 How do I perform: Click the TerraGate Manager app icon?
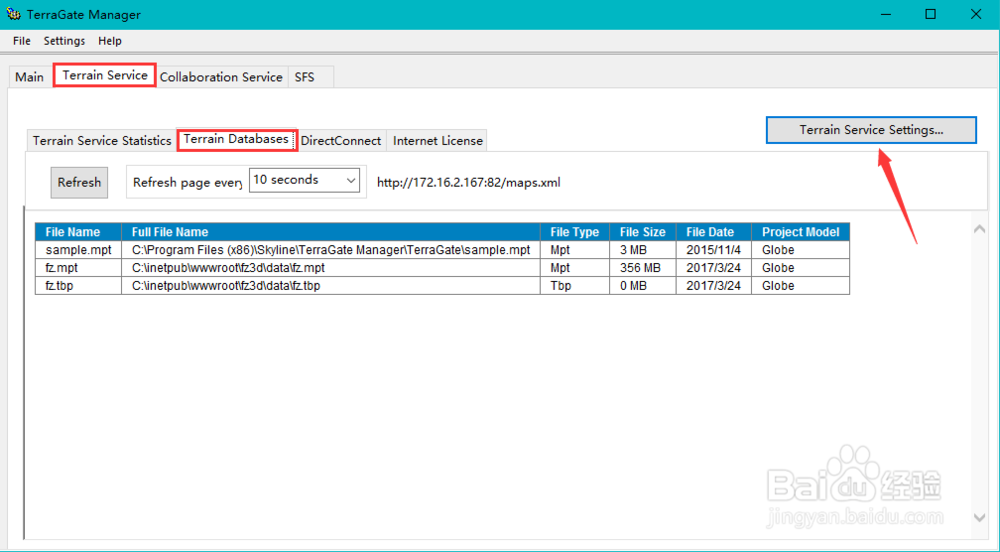(x=13, y=13)
